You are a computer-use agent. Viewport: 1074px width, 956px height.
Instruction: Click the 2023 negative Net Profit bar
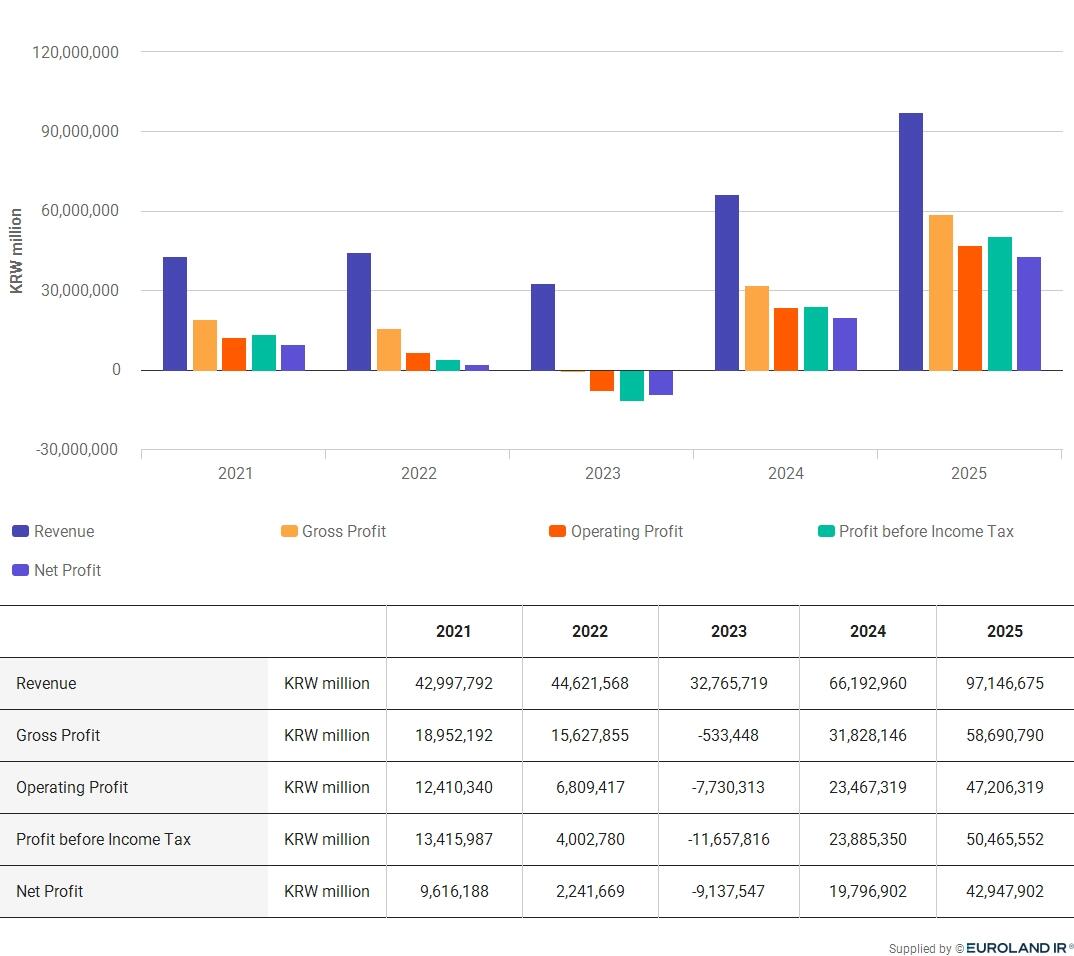click(661, 383)
